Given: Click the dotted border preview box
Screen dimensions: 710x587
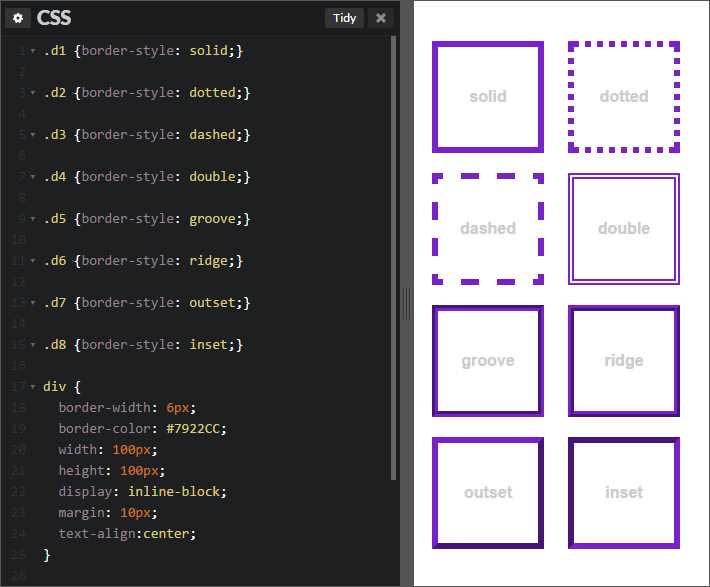Looking at the screenshot, I should pos(624,97).
